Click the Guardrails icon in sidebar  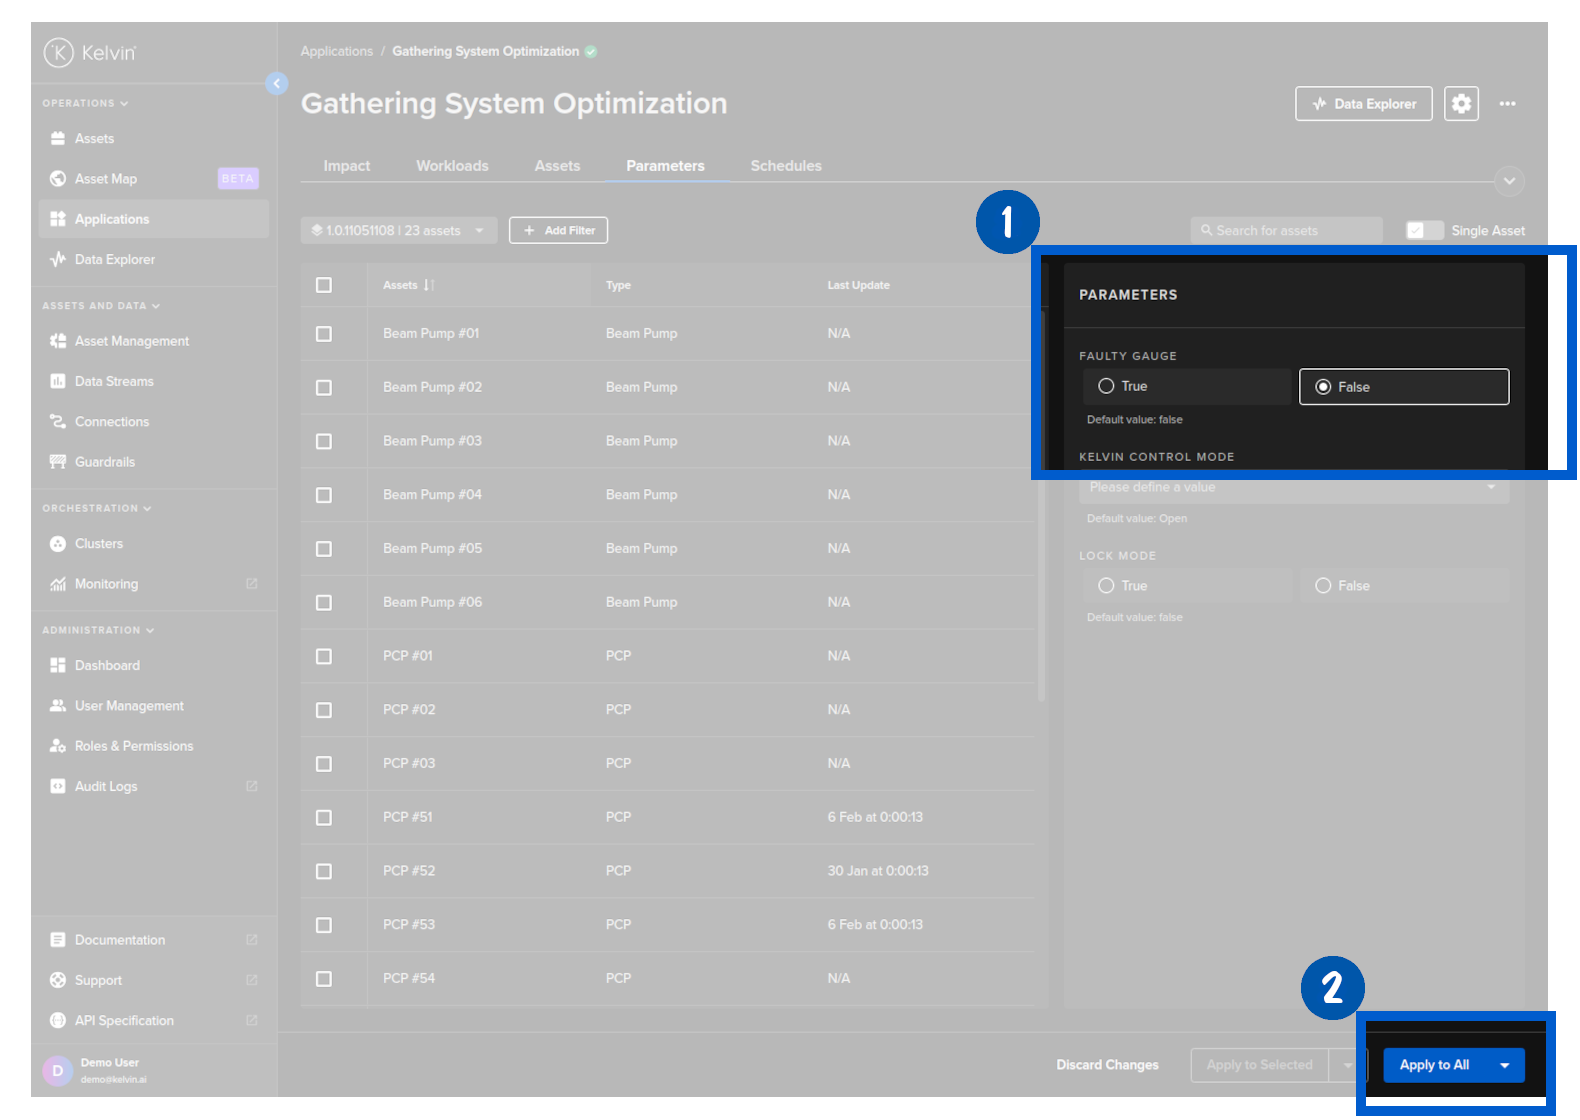(x=58, y=462)
